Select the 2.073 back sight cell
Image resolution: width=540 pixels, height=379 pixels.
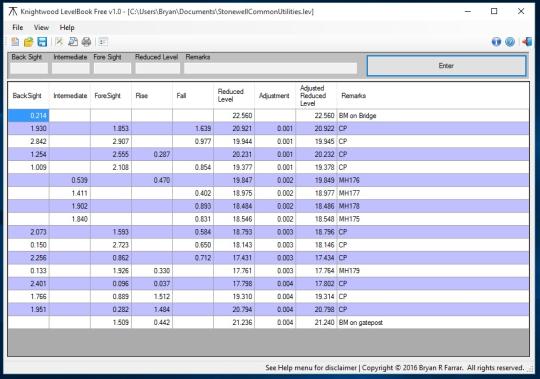pyautogui.click(x=28, y=232)
